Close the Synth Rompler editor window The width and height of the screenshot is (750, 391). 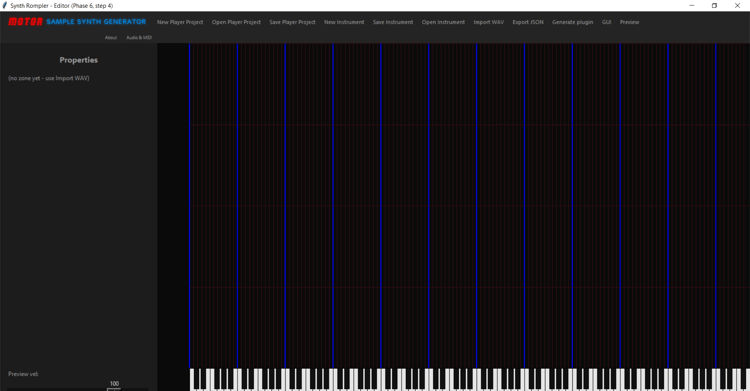(737, 6)
